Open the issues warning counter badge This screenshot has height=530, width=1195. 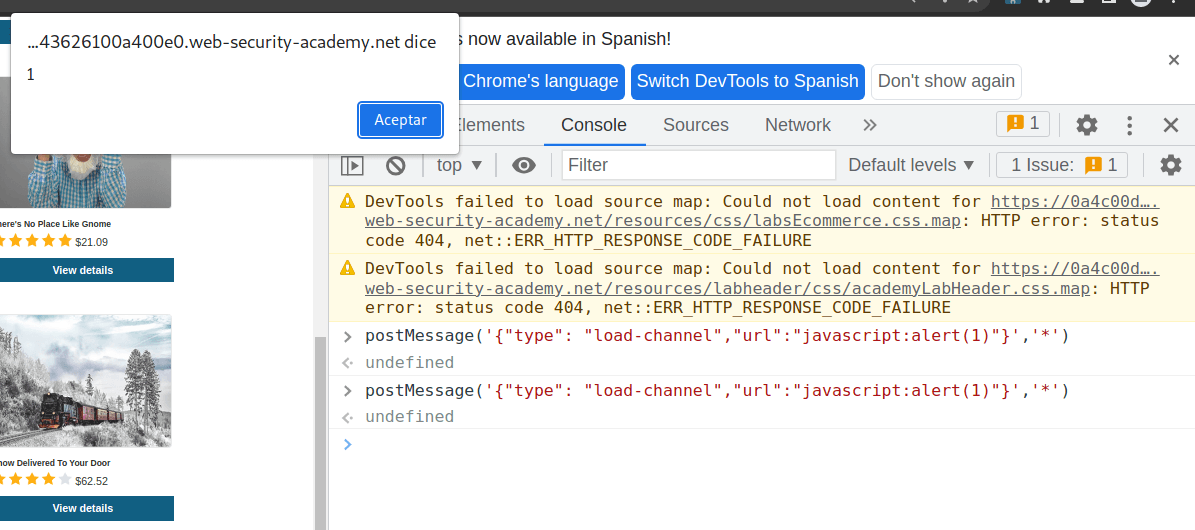[x=1023, y=124]
